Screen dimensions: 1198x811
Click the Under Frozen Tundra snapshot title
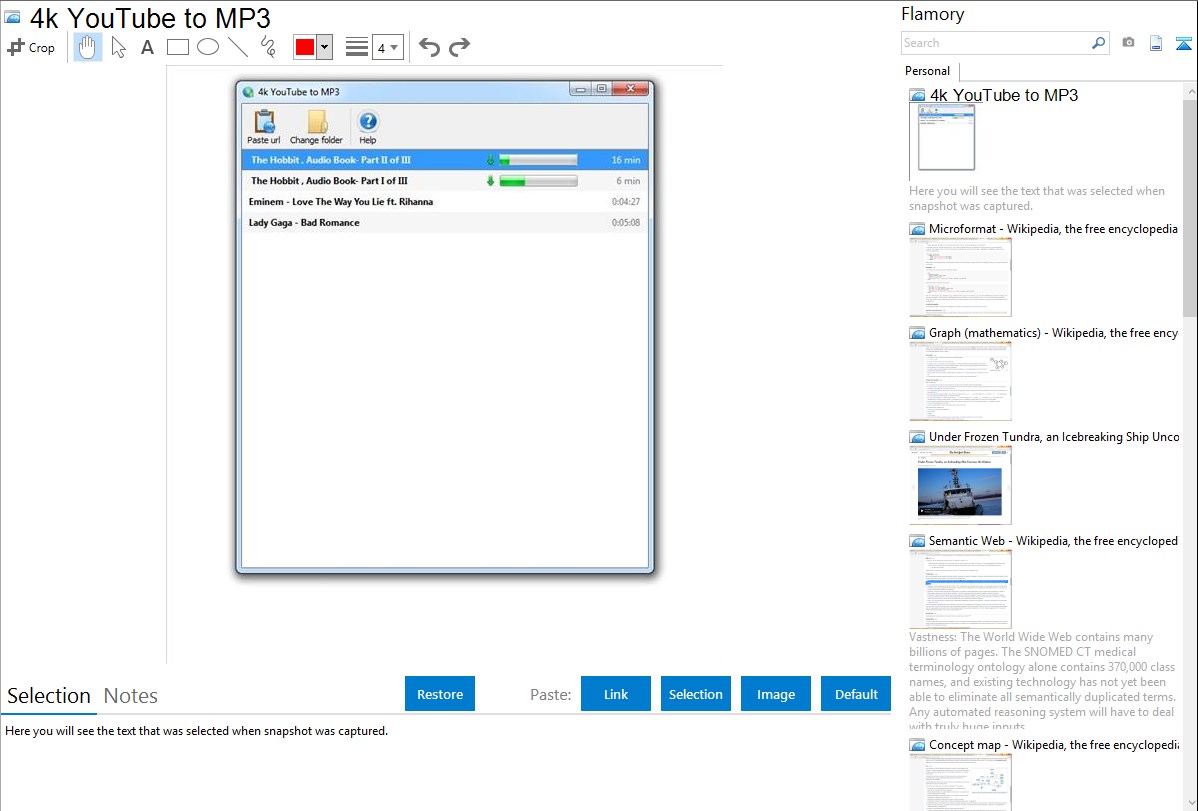pos(1054,436)
